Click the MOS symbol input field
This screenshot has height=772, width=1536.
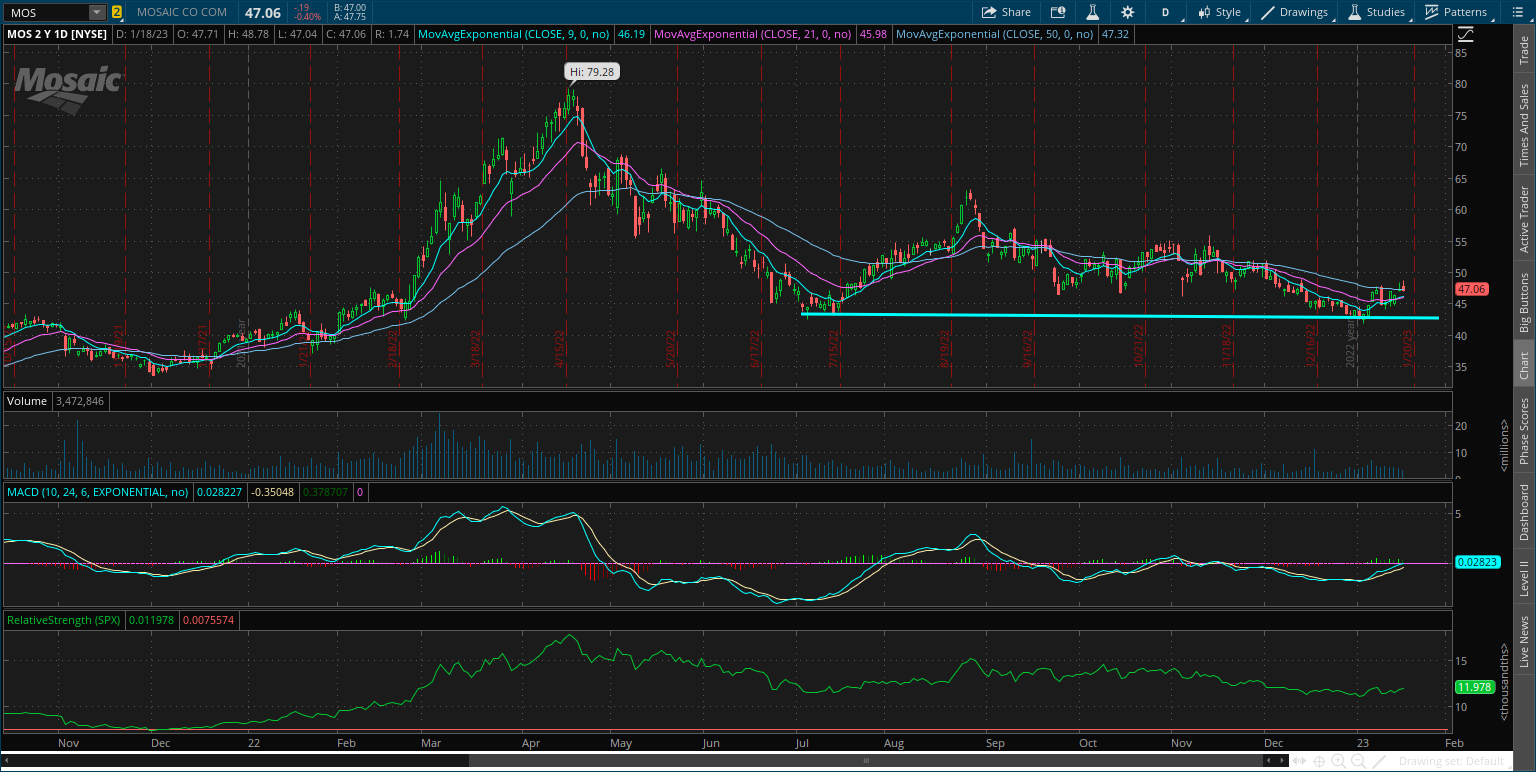[45, 12]
